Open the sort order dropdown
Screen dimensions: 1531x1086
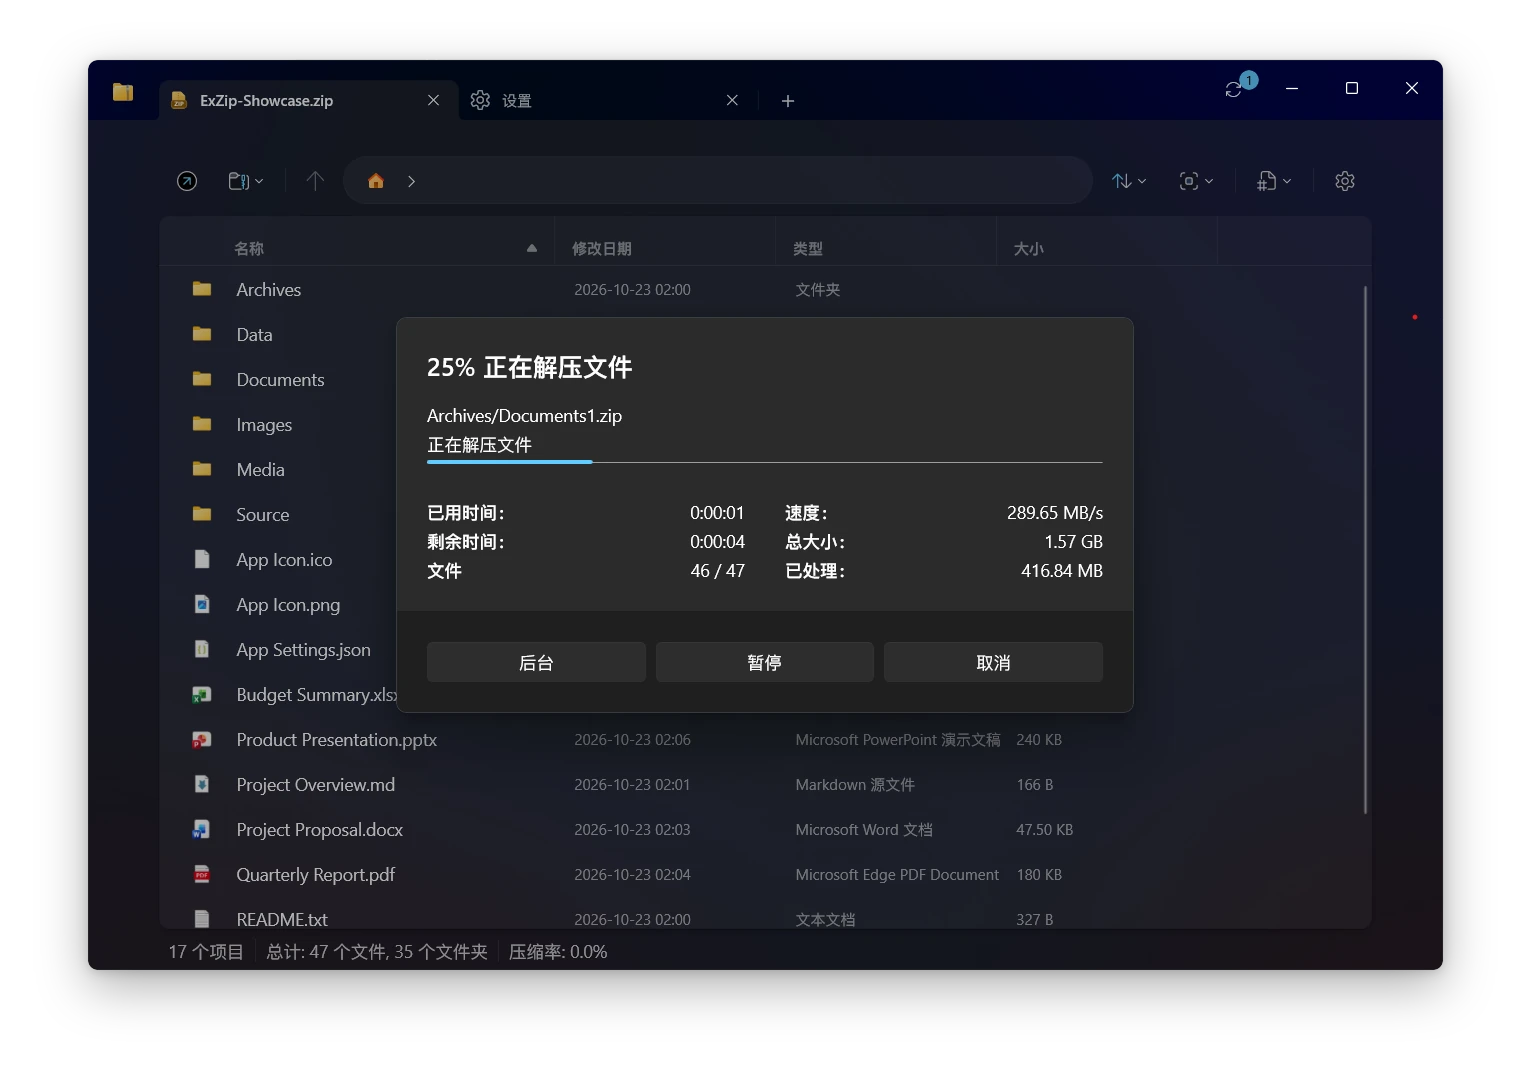(x=1129, y=181)
